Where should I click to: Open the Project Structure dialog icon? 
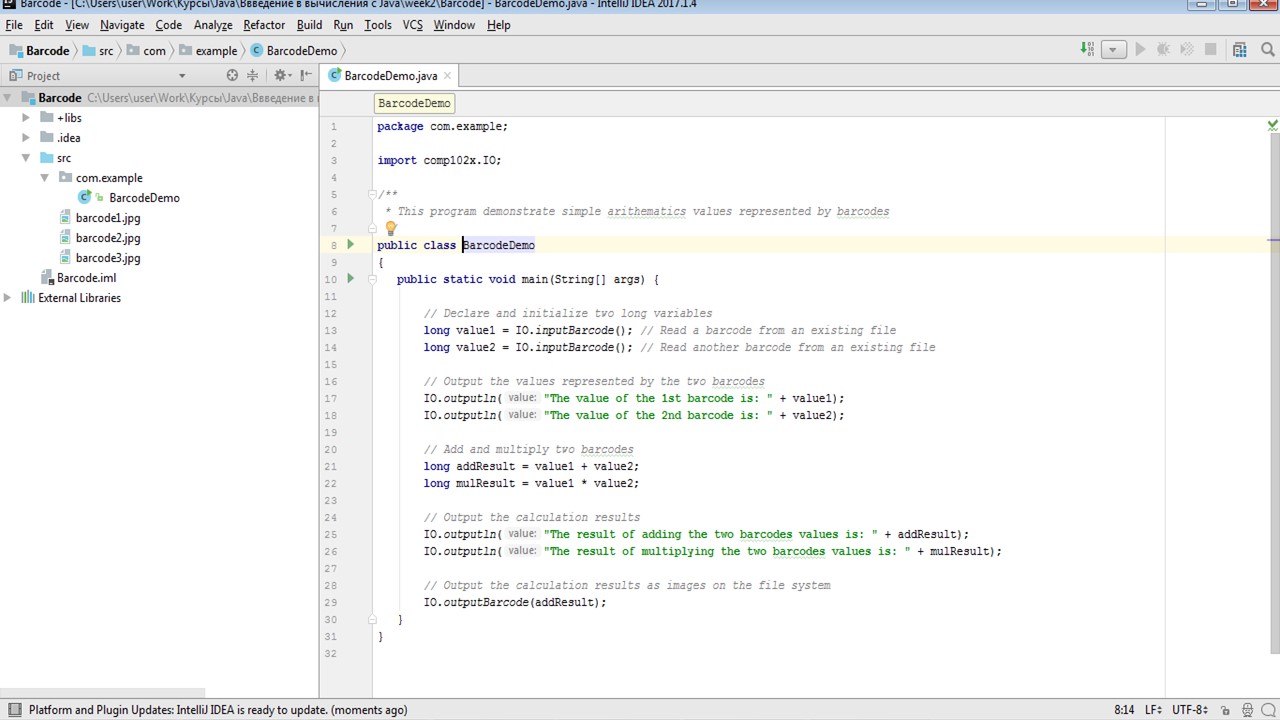coord(1240,50)
